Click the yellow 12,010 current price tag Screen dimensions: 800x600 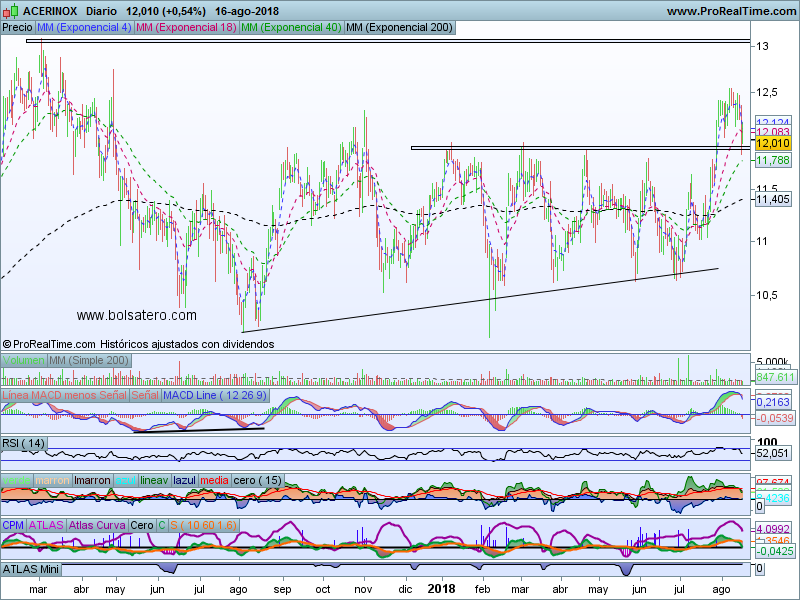pyautogui.click(x=774, y=144)
